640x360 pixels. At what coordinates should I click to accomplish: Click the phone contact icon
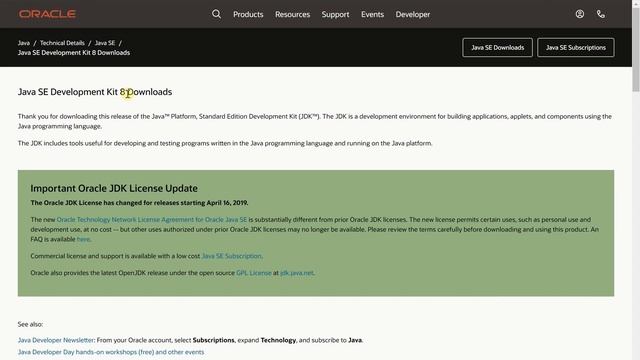(601, 14)
